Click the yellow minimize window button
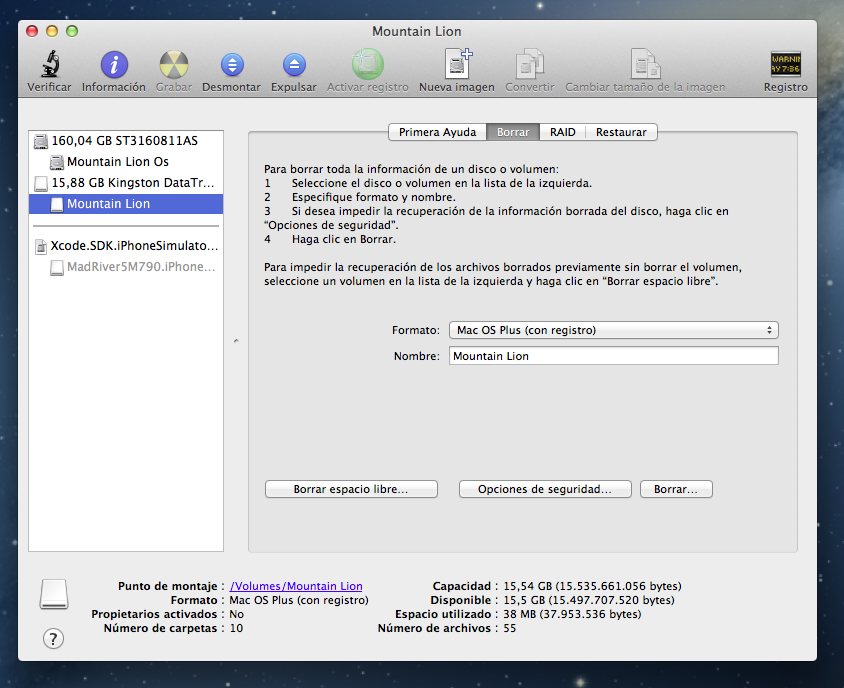The width and height of the screenshot is (844, 688). point(52,31)
